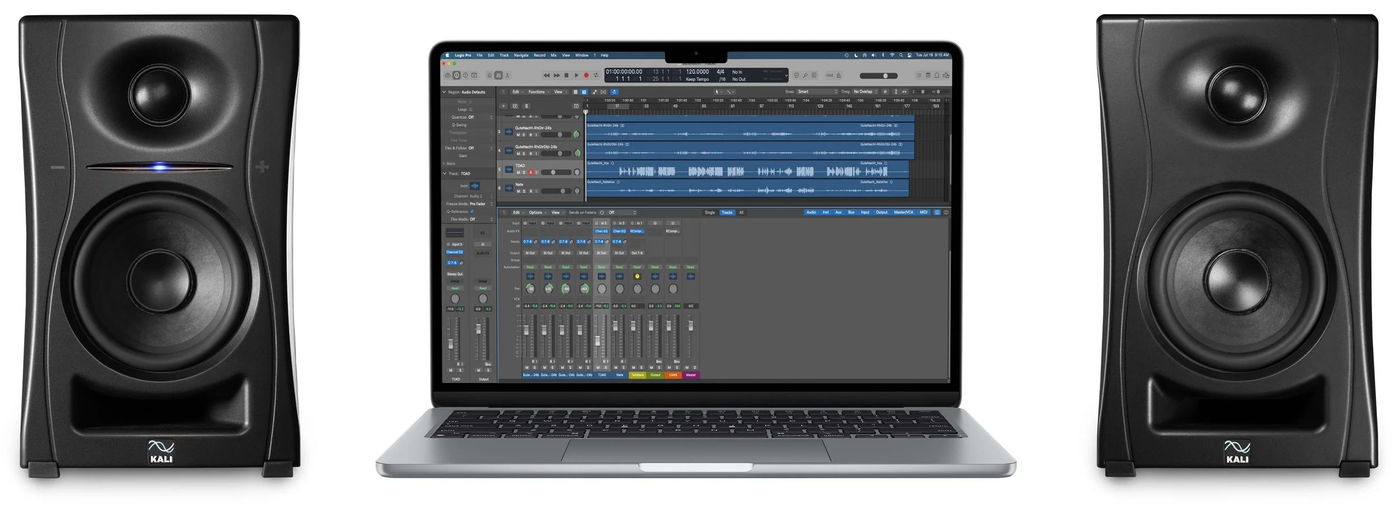The image size is (1400, 522).
Task: Open the Navigate menu in the menu bar
Action: point(521,54)
